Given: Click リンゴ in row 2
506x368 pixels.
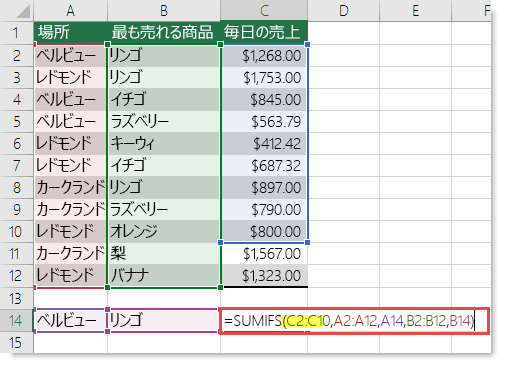Looking at the screenshot, I should 164,55.
